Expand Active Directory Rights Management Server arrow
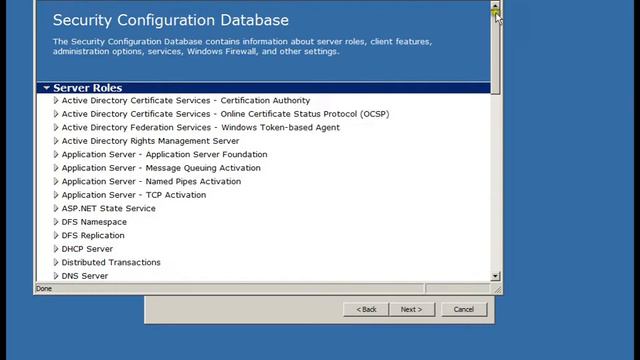This screenshot has height=360, width=640. 56,141
